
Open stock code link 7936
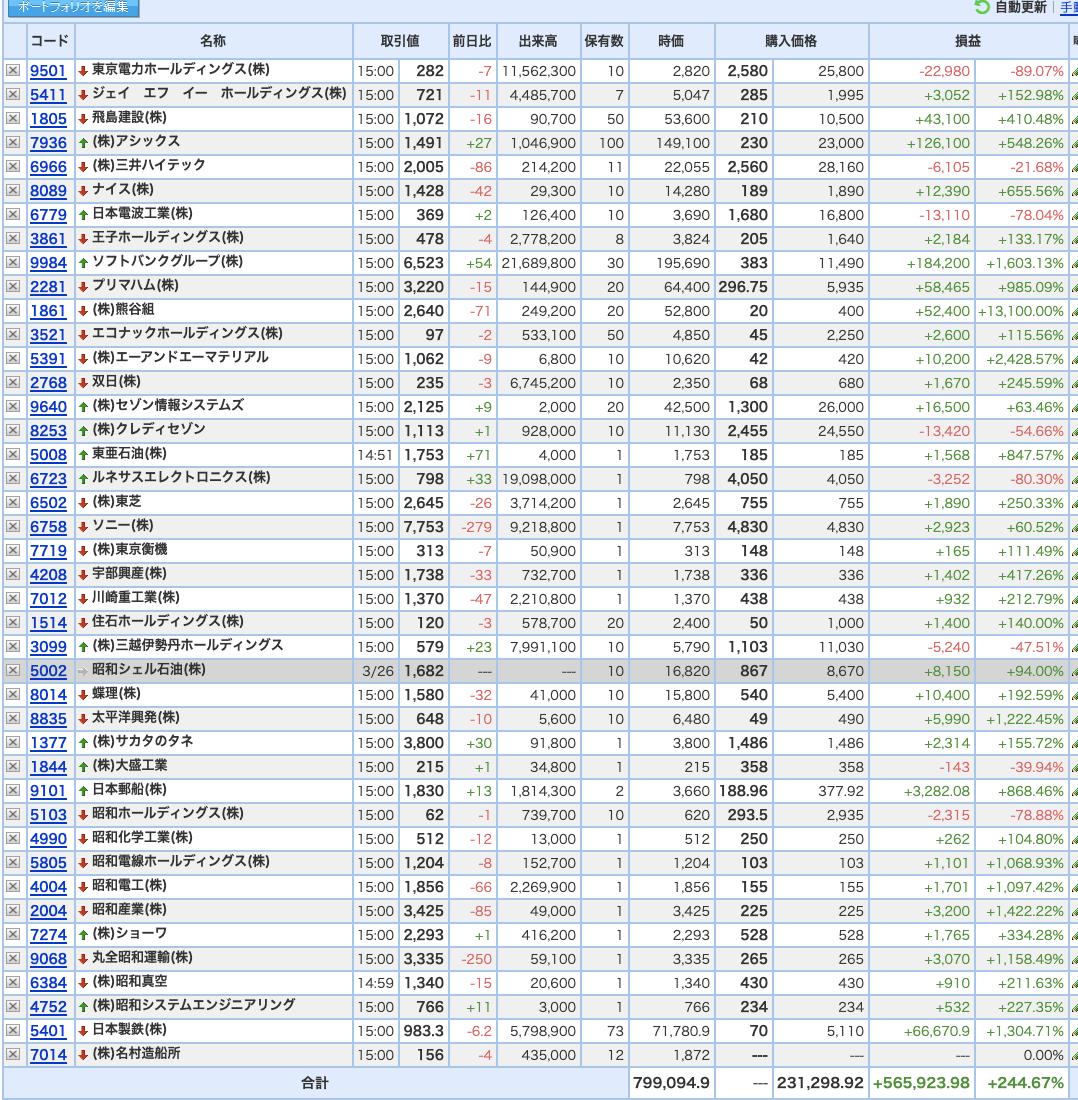coord(48,143)
